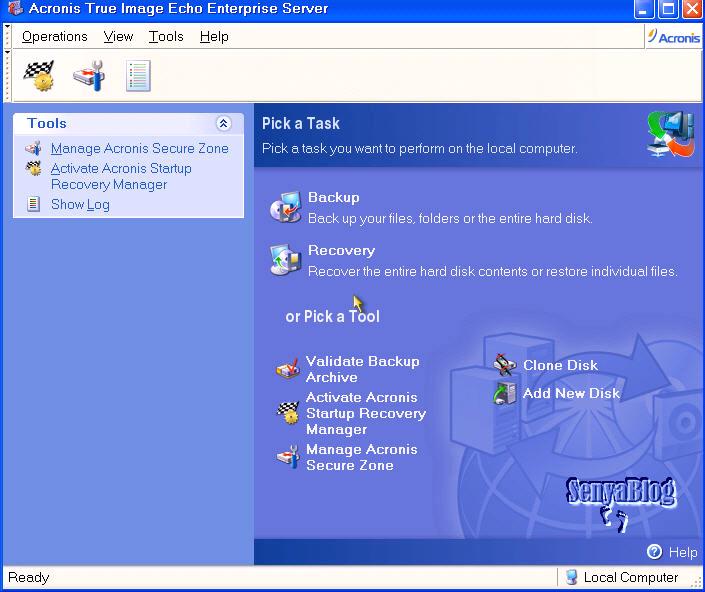Click the Show Log toolbar icon
705x592 pixels.
tap(138, 76)
